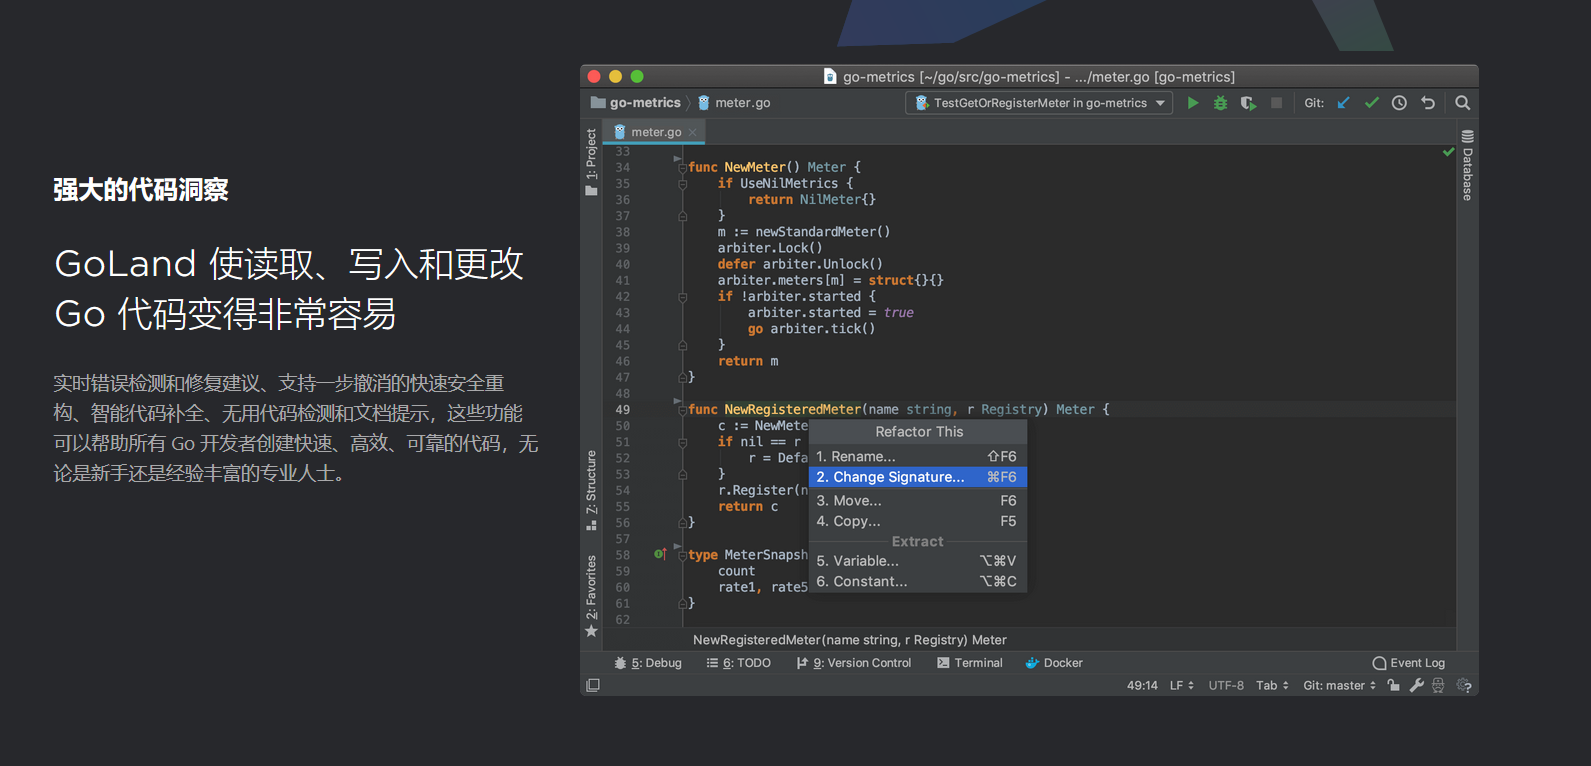1591x766 pixels.
Task: Click the implementation gutter icon at line 58
Action: point(660,554)
